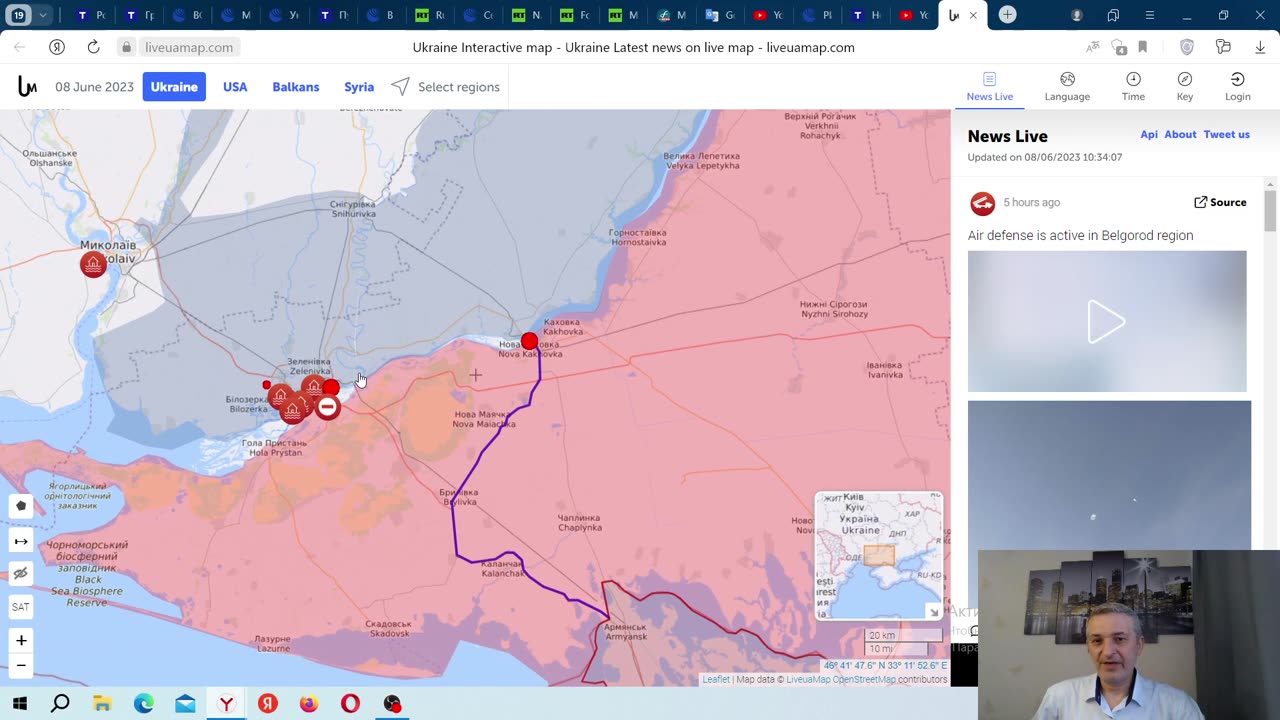Image resolution: width=1280 pixels, height=720 pixels.
Task: Zoom out the map with minus
Action: pos(21,665)
